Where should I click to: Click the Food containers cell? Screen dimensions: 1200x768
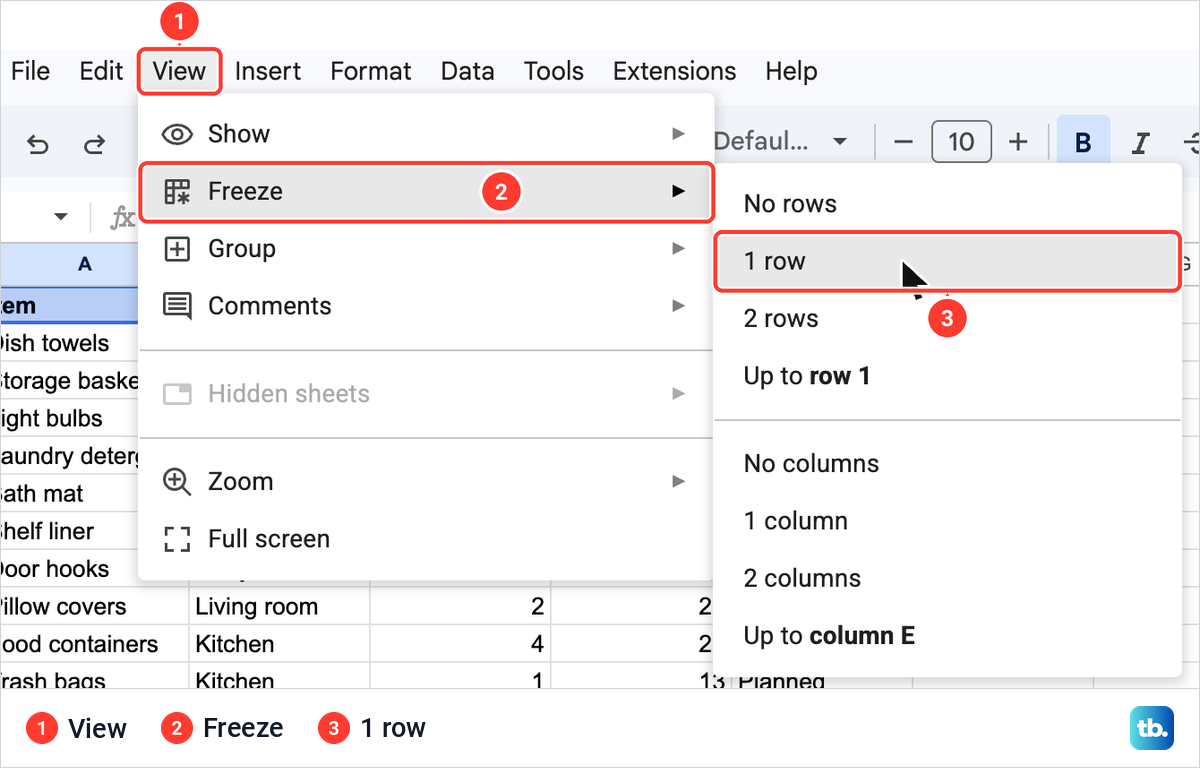pyautogui.click(x=94, y=644)
